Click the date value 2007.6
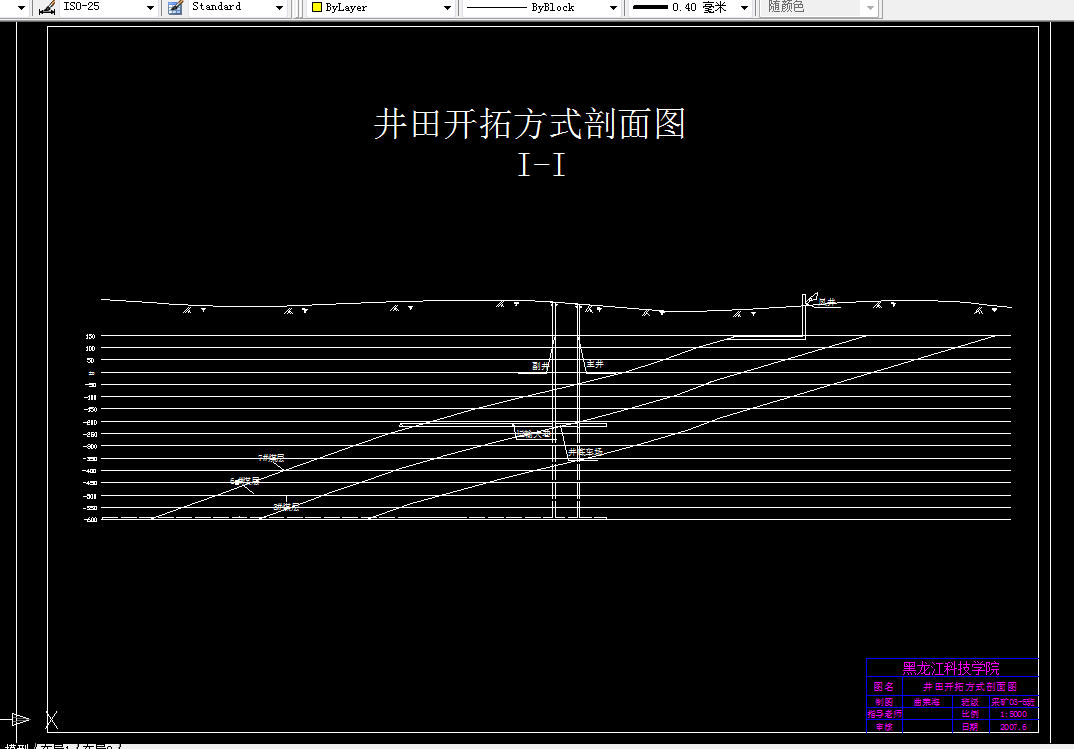 coord(1013,726)
